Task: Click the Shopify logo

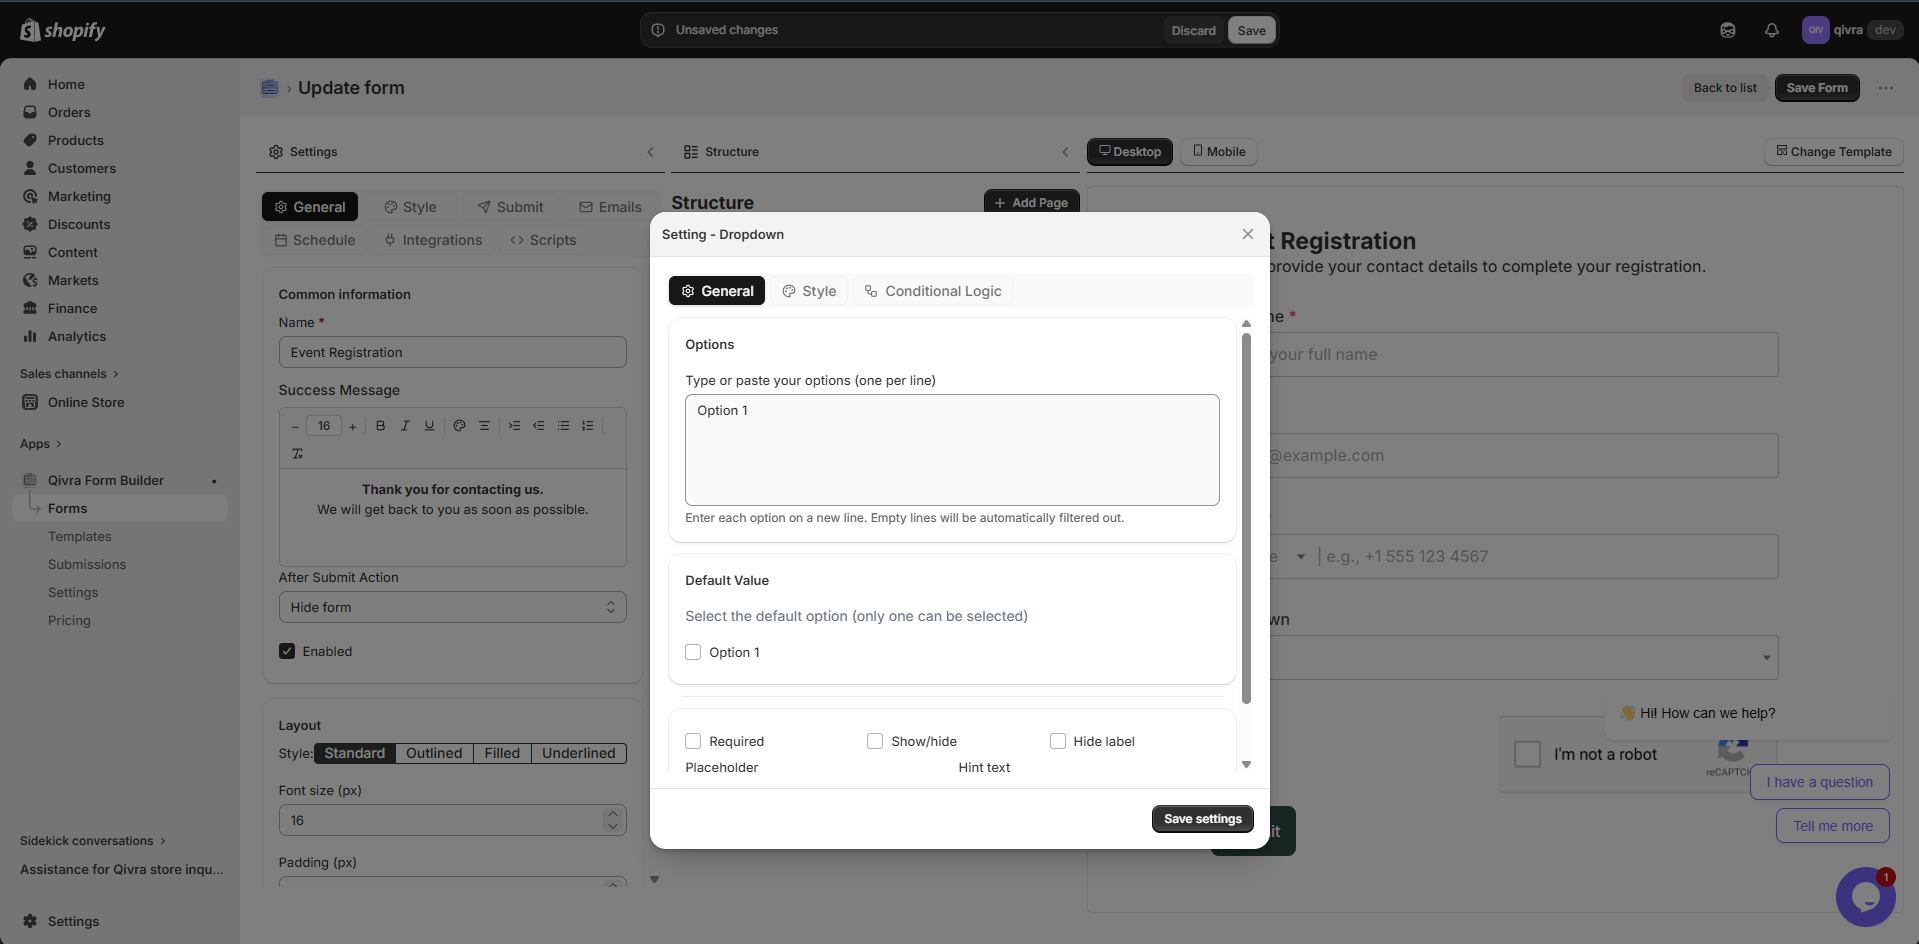Action: coord(63,30)
